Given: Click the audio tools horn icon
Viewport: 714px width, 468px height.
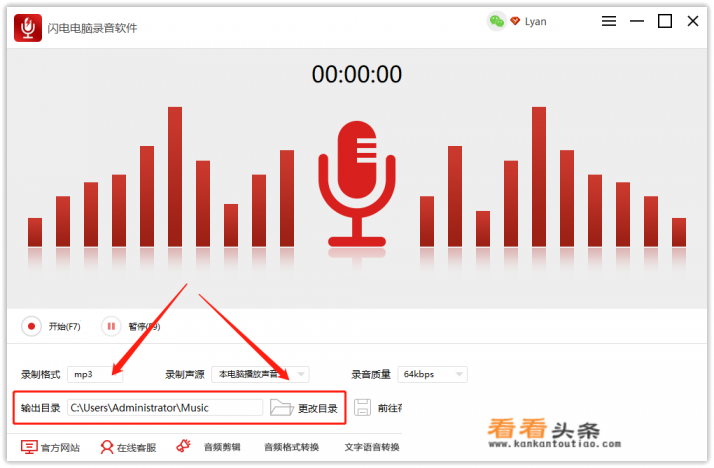Looking at the screenshot, I should click(183, 446).
